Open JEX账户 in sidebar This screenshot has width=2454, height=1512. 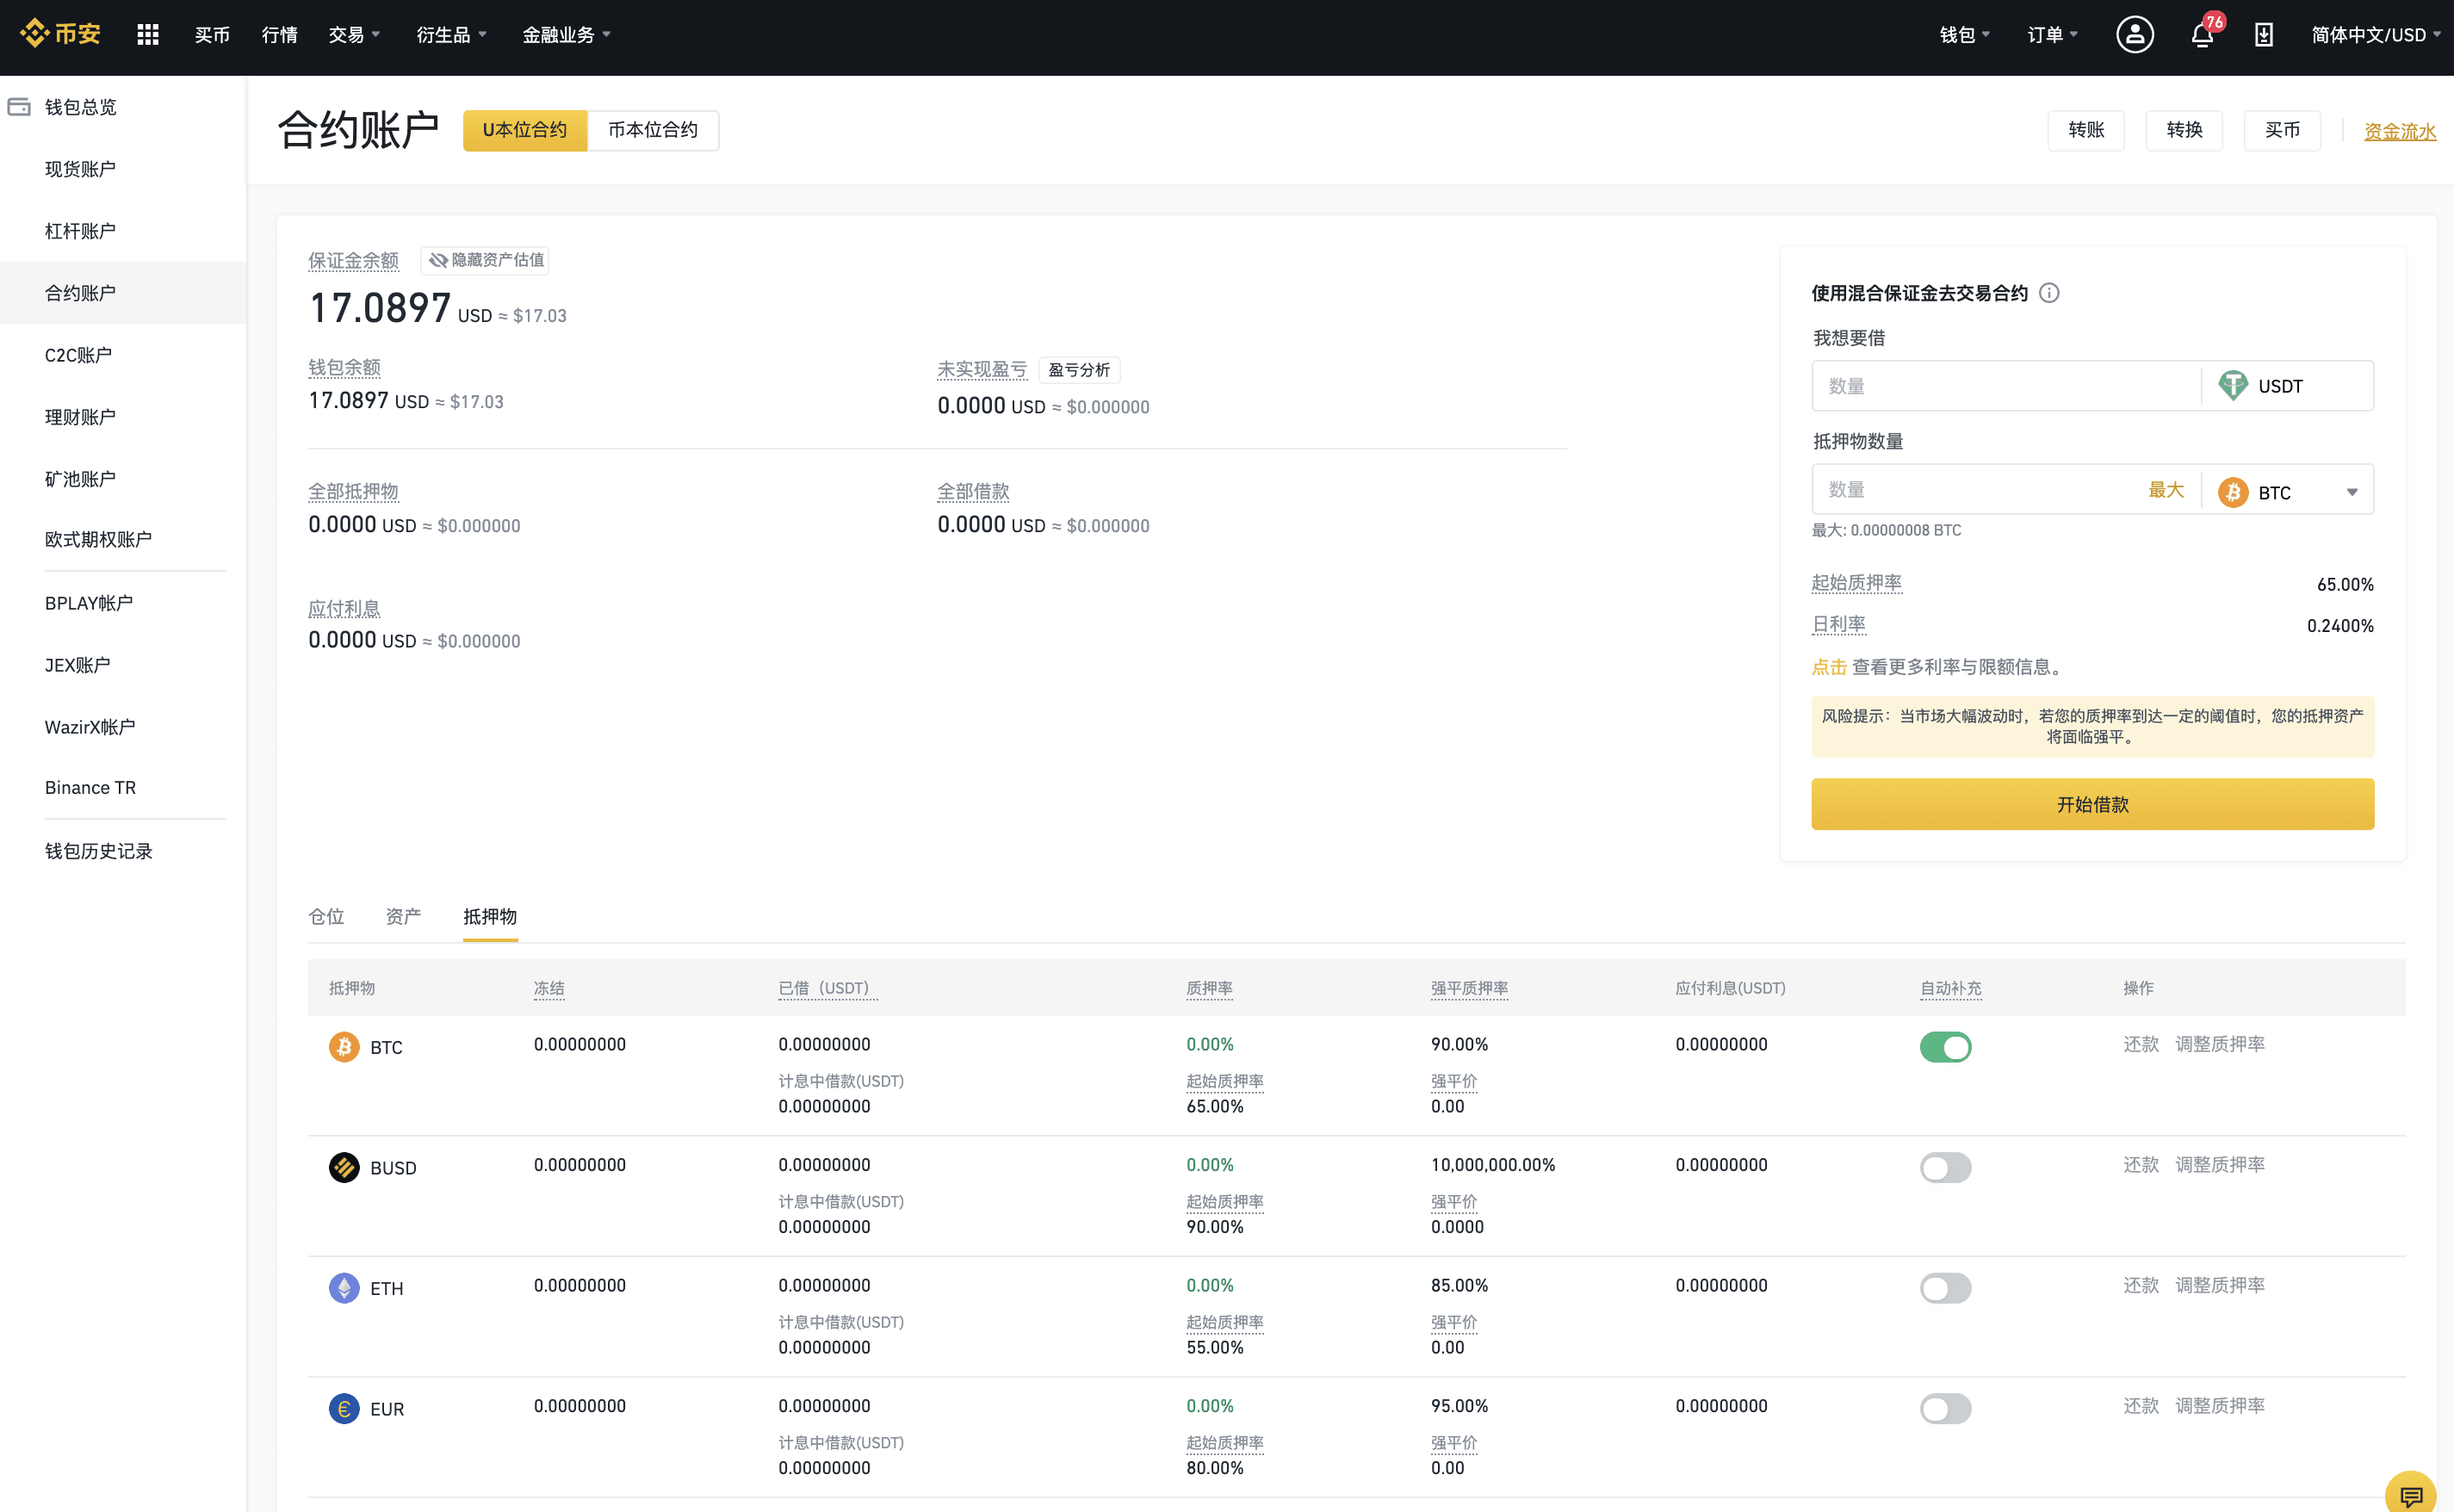pyautogui.click(x=78, y=665)
